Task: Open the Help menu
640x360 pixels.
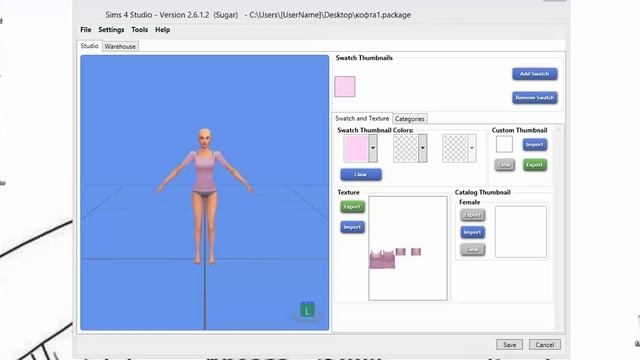Action: [x=162, y=30]
